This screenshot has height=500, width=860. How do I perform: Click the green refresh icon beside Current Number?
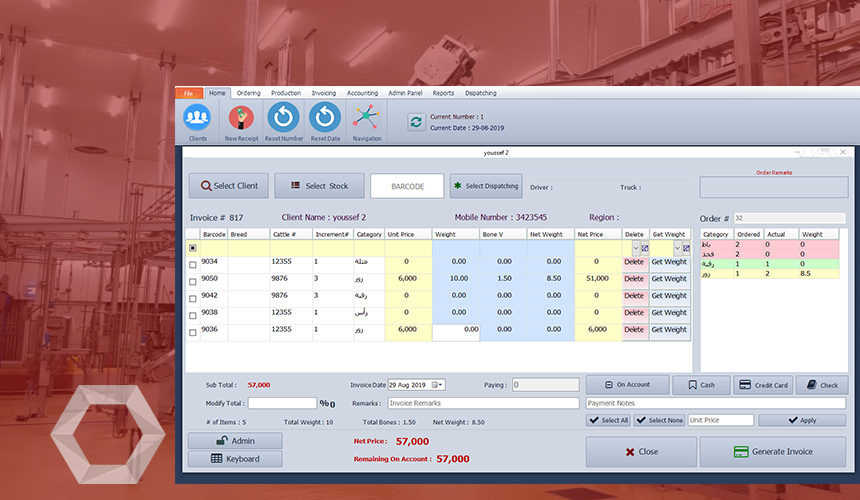[416, 122]
